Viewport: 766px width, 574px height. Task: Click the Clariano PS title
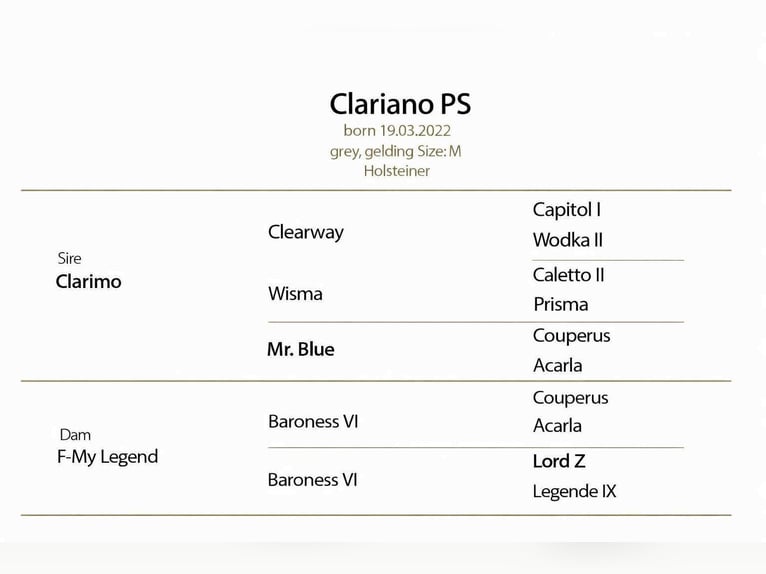point(400,104)
